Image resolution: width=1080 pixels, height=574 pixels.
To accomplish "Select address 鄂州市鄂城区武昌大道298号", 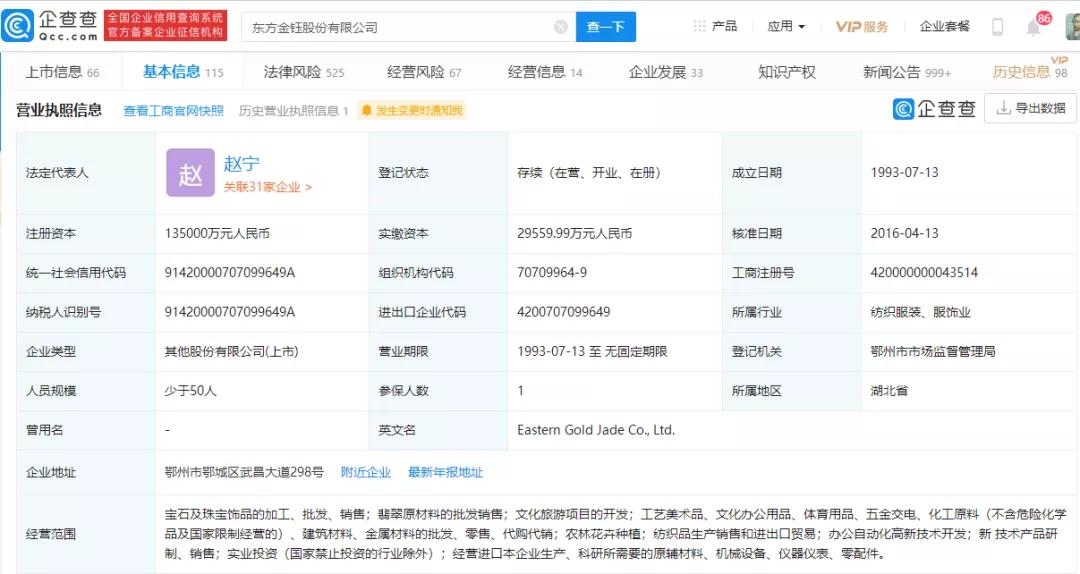I will coord(244,472).
